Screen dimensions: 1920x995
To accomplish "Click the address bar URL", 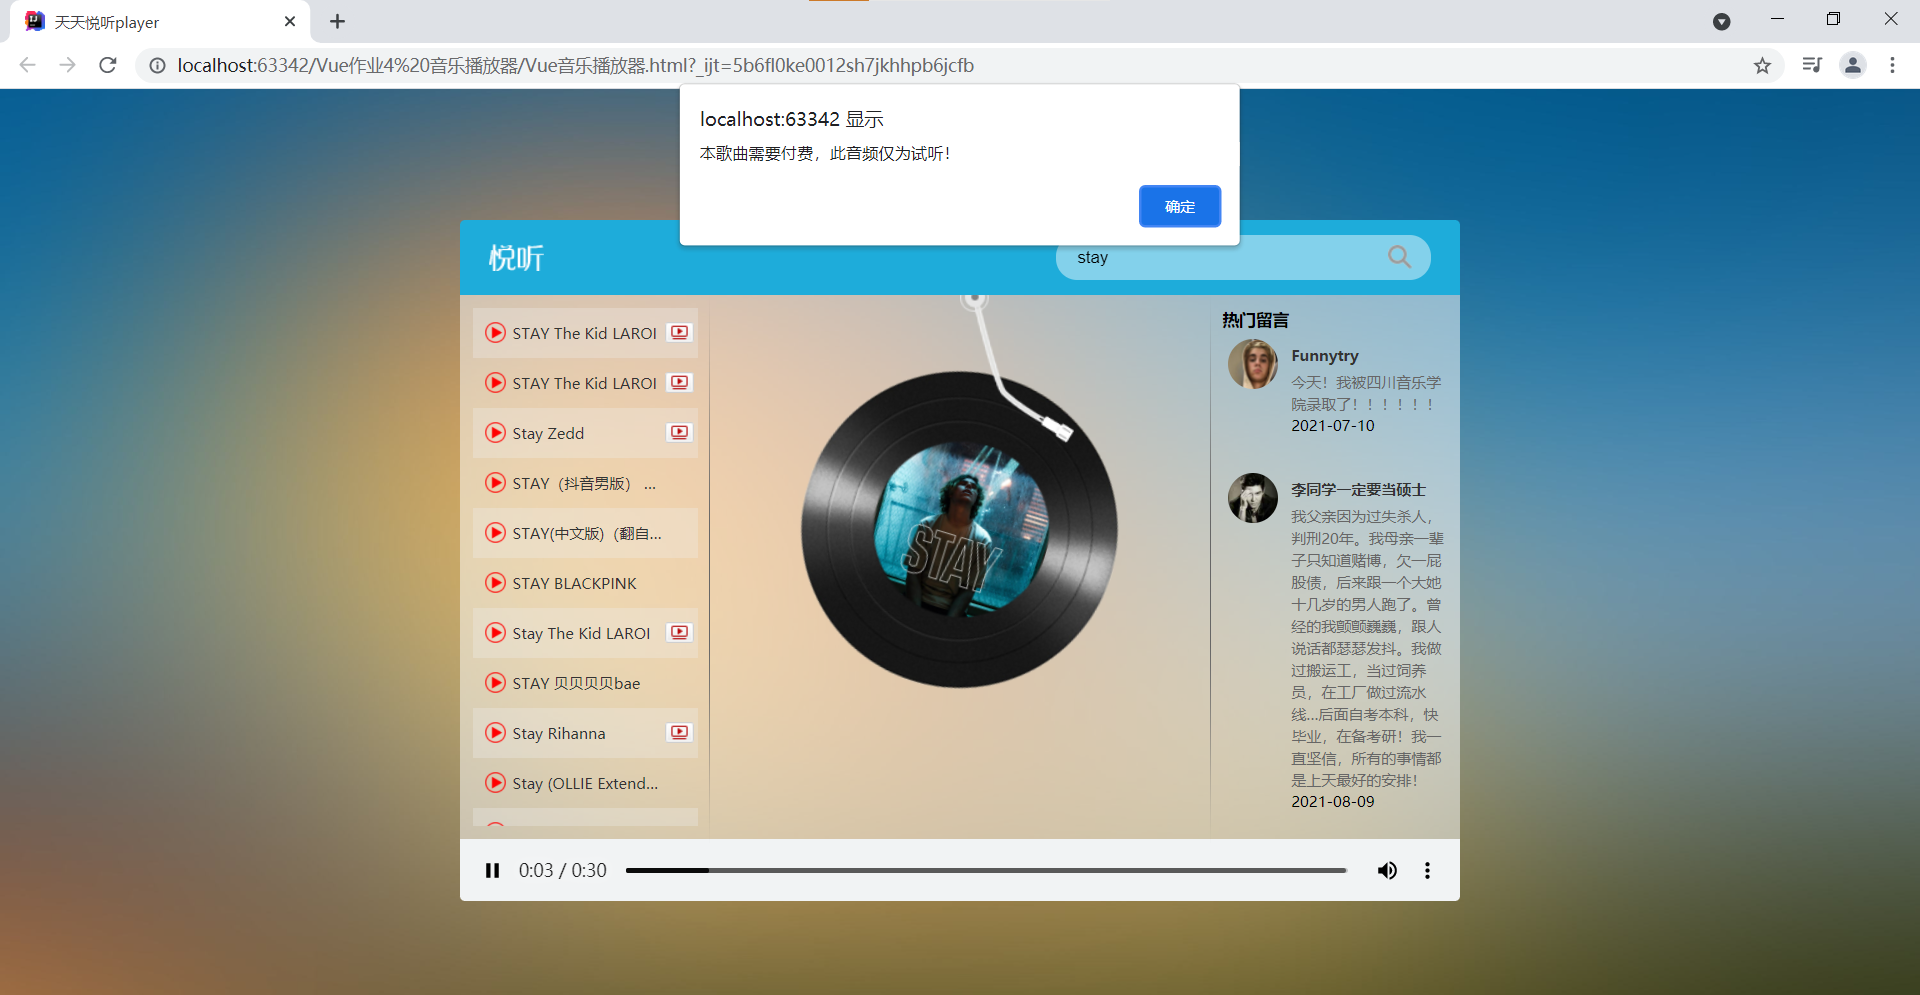I will pos(575,65).
